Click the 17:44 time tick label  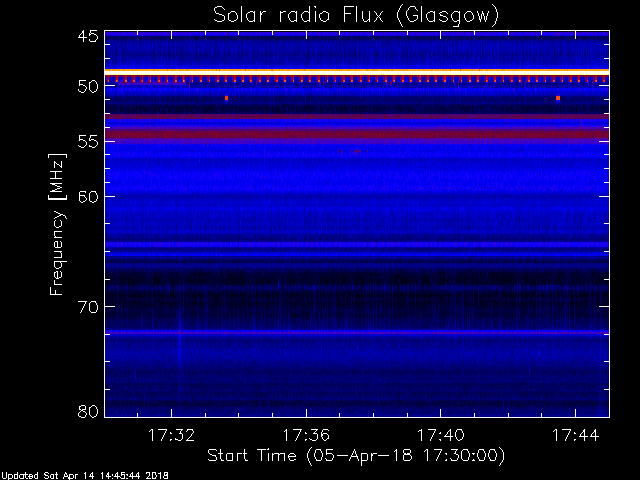tap(576, 435)
